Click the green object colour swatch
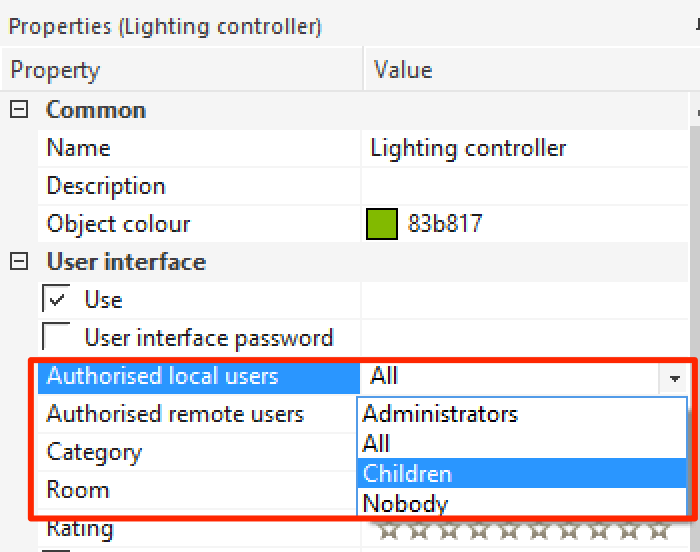The height and width of the screenshot is (552, 700). [382, 224]
